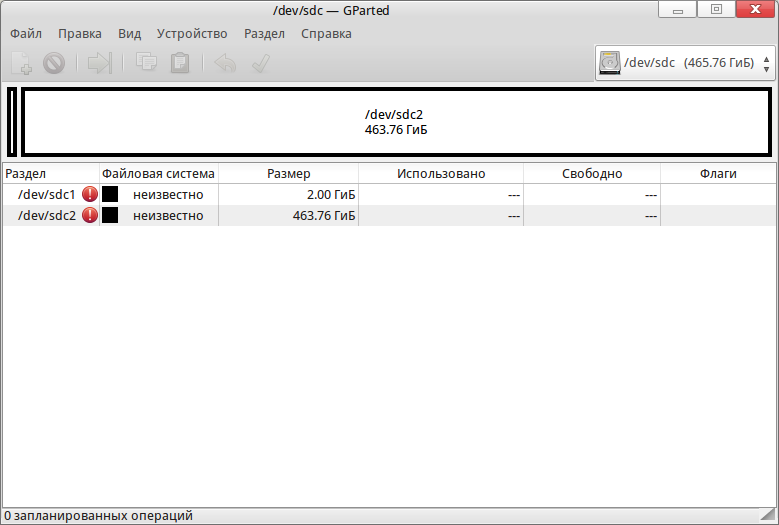Sort by the Использовано column header

click(x=441, y=173)
